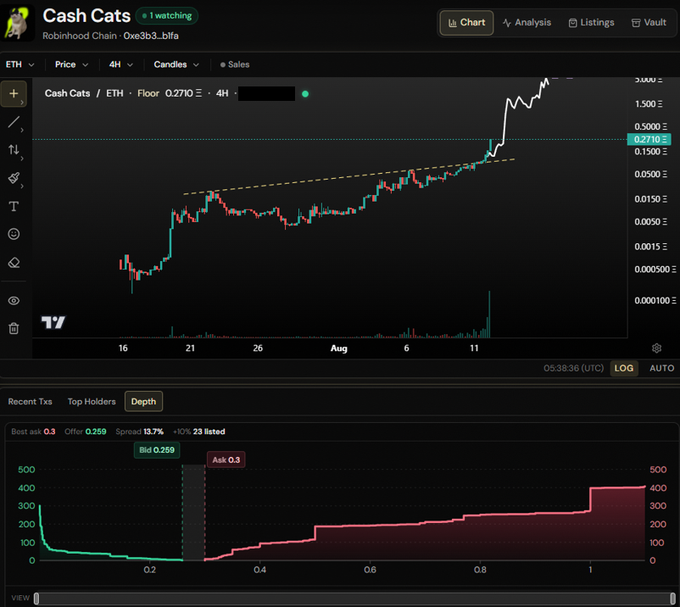Viewport: 680px width, 607px height.
Task: Click the depth VIEW slider left handle
Action: 36,598
